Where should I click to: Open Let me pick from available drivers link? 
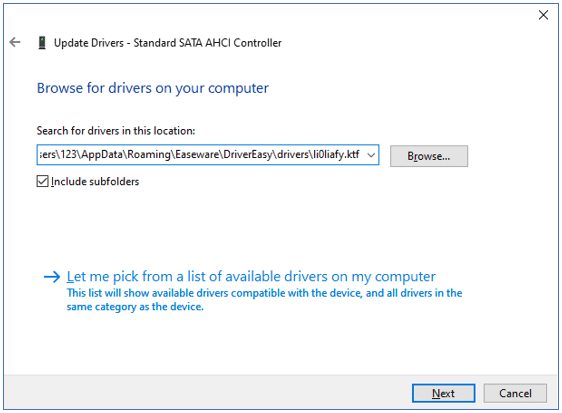tap(251, 276)
